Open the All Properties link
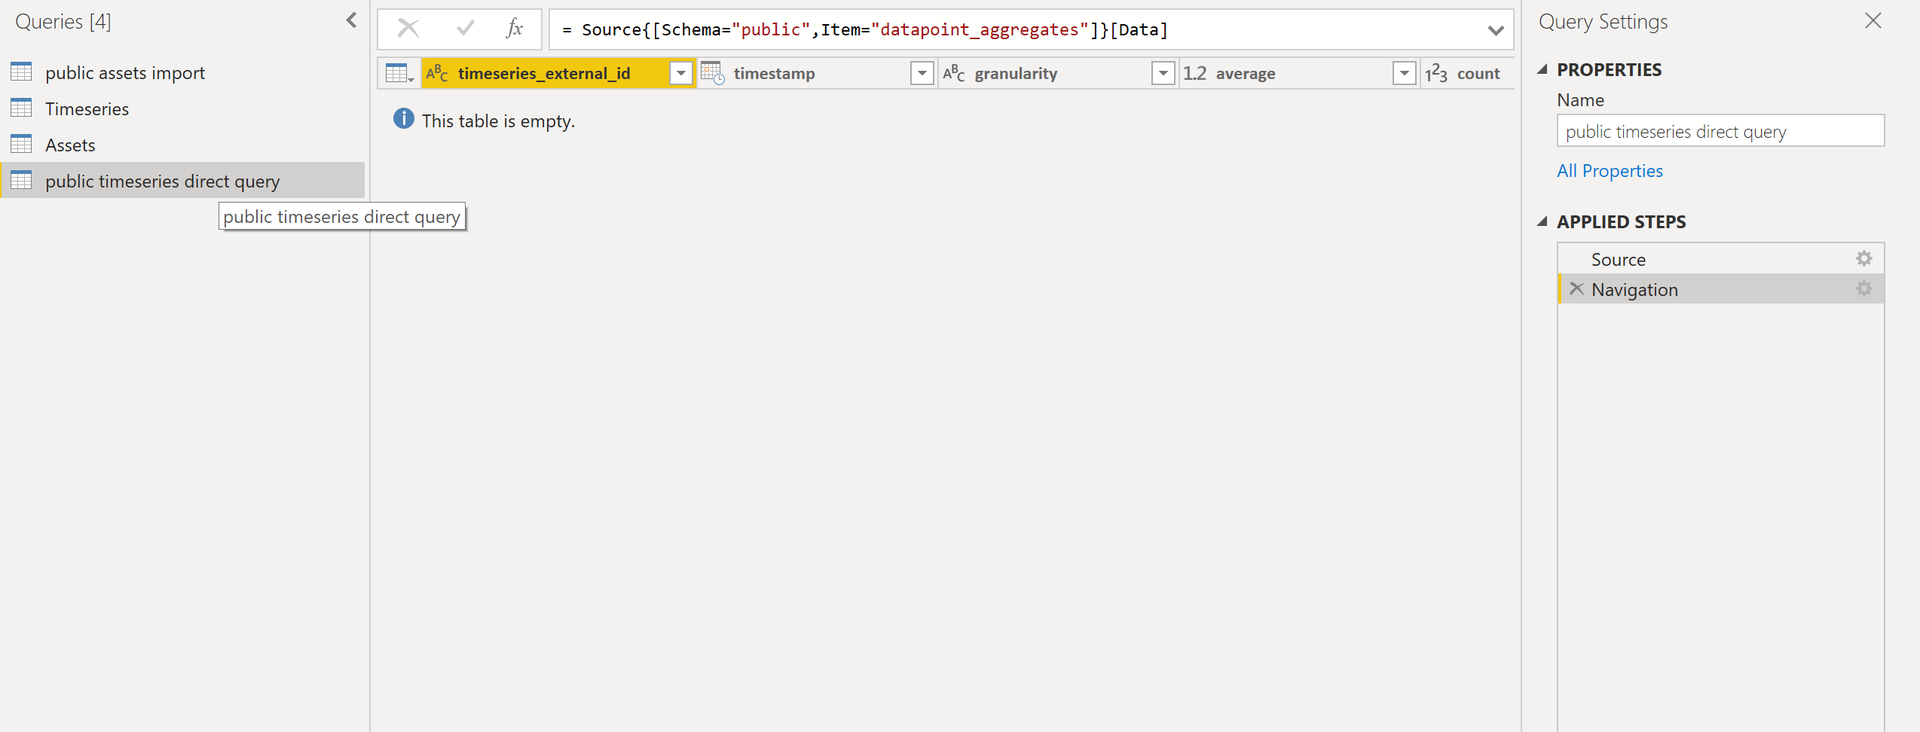 [x=1609, y=171]
